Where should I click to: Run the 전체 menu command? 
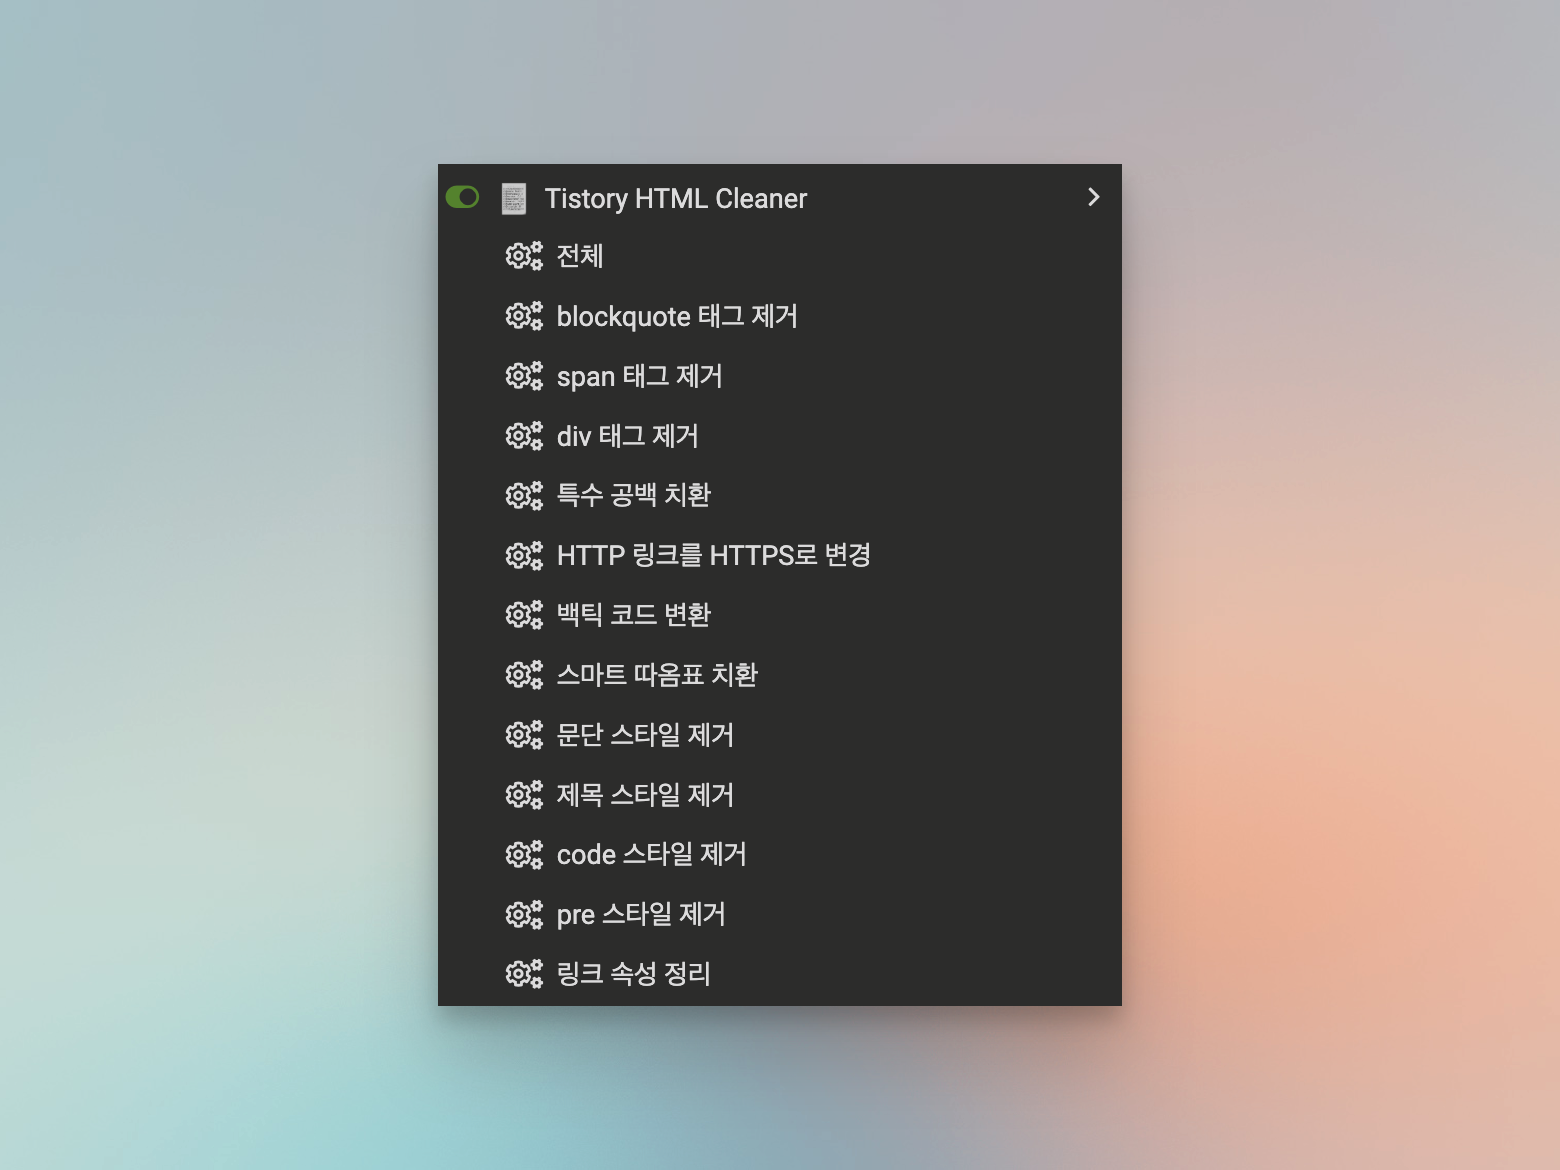580,256
